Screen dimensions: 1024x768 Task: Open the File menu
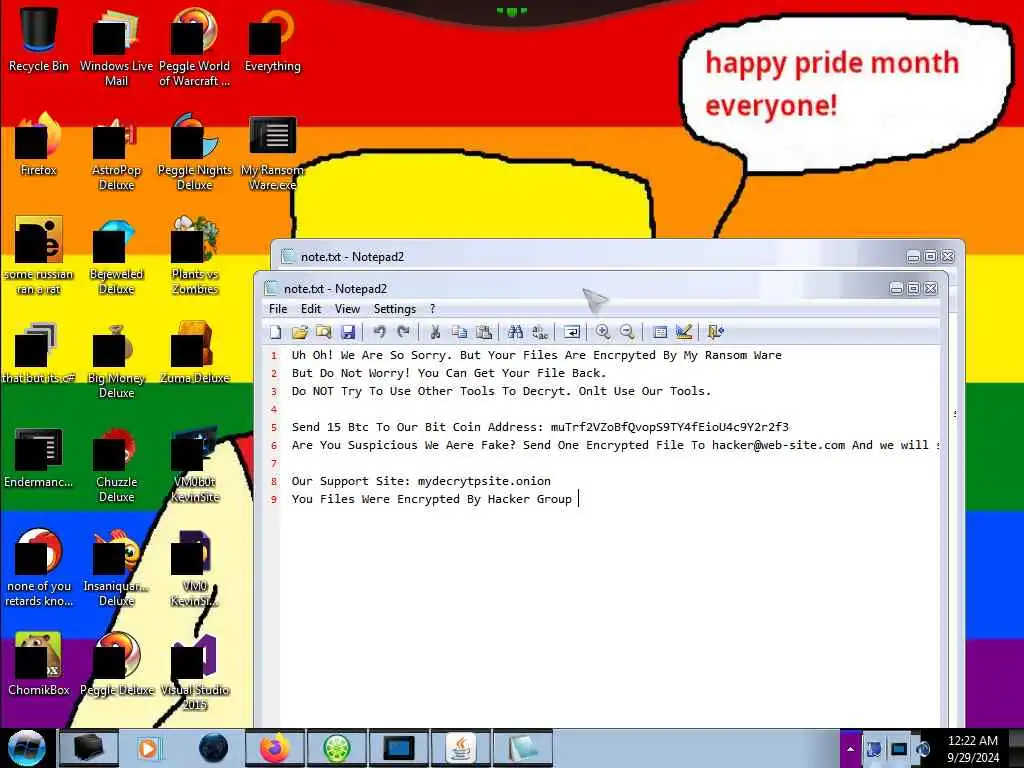[278, 309]
